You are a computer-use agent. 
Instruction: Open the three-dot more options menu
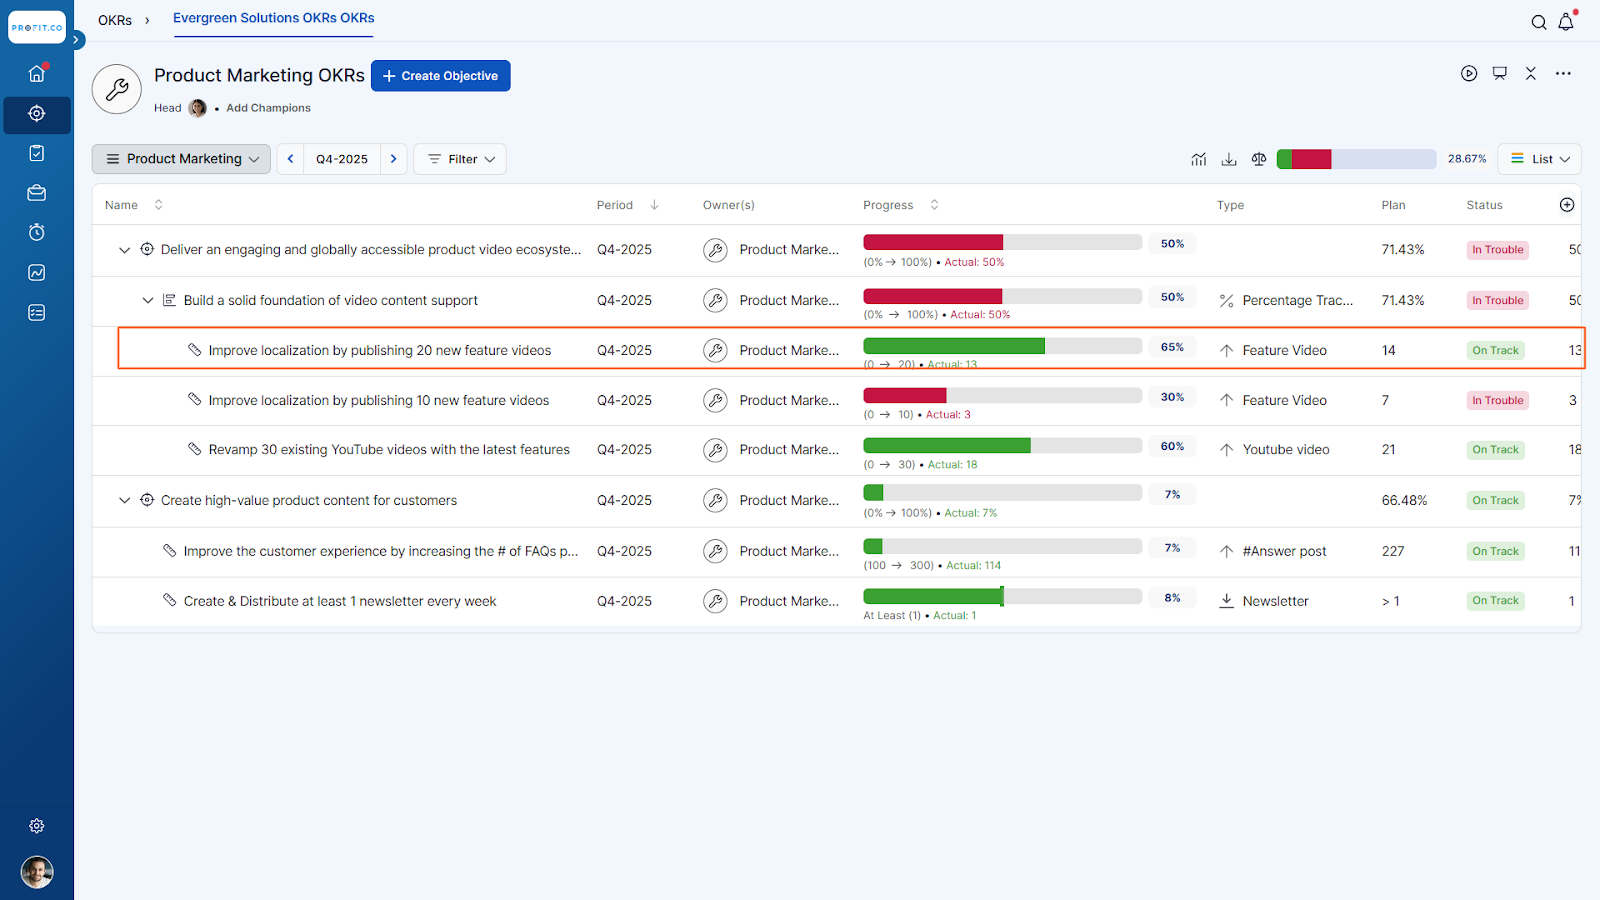(1563, 73)
